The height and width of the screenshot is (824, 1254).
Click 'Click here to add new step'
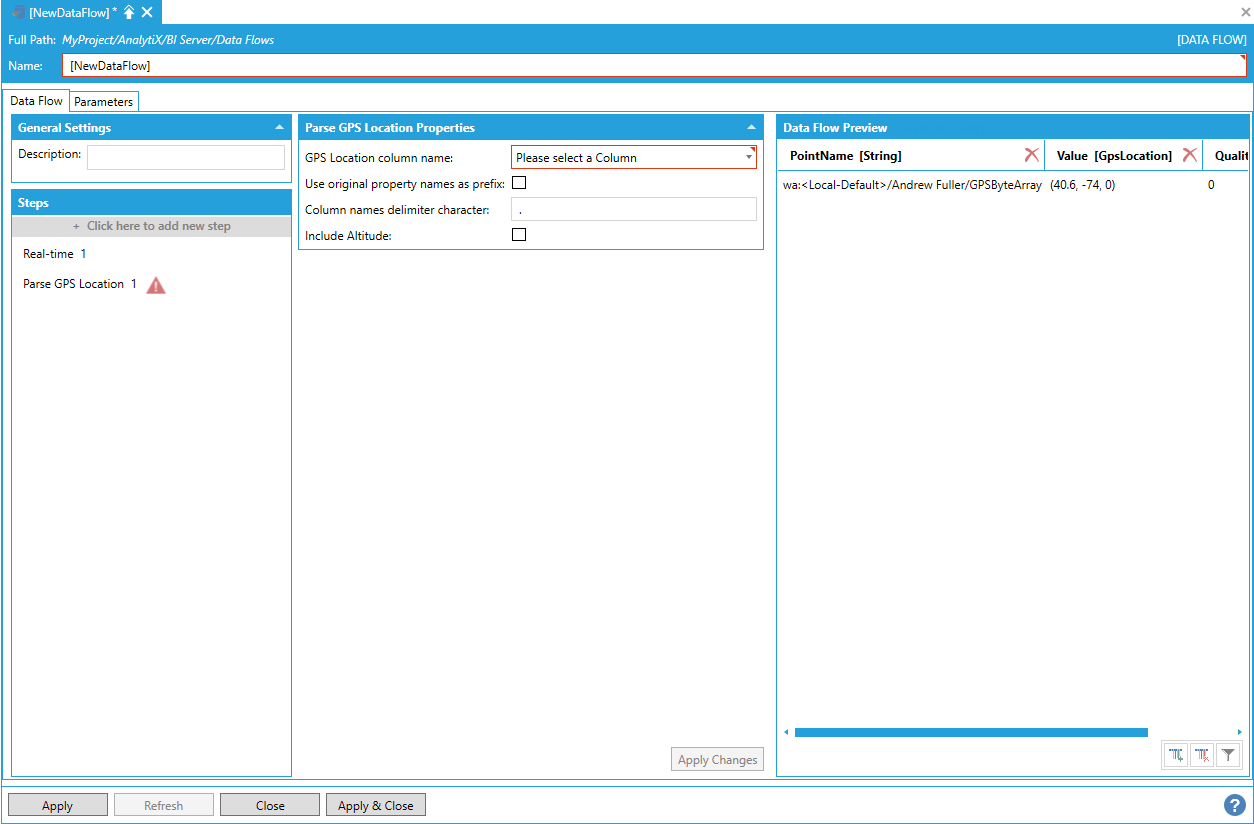(x=151, y=226)
